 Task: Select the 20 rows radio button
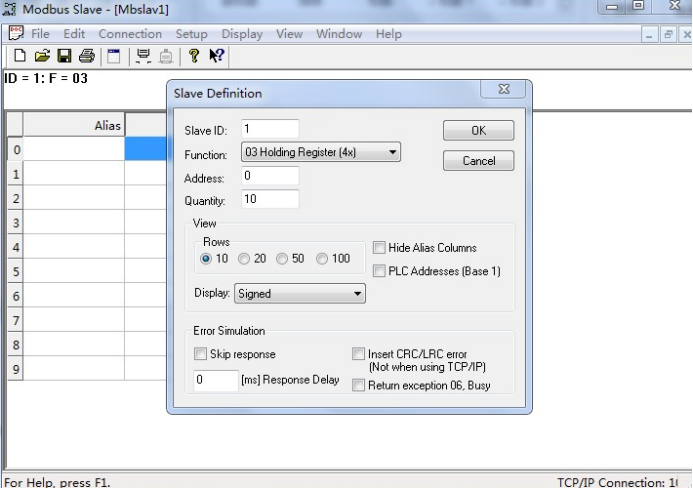tap(244, 259)
